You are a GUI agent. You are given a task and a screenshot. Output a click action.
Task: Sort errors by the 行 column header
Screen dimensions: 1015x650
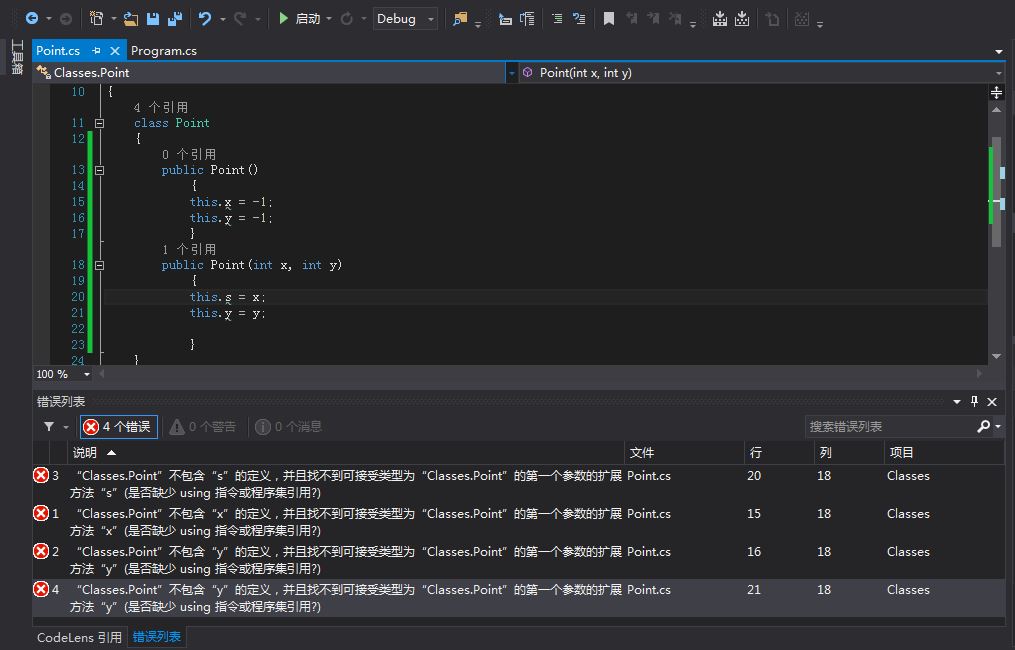[779, 453]
